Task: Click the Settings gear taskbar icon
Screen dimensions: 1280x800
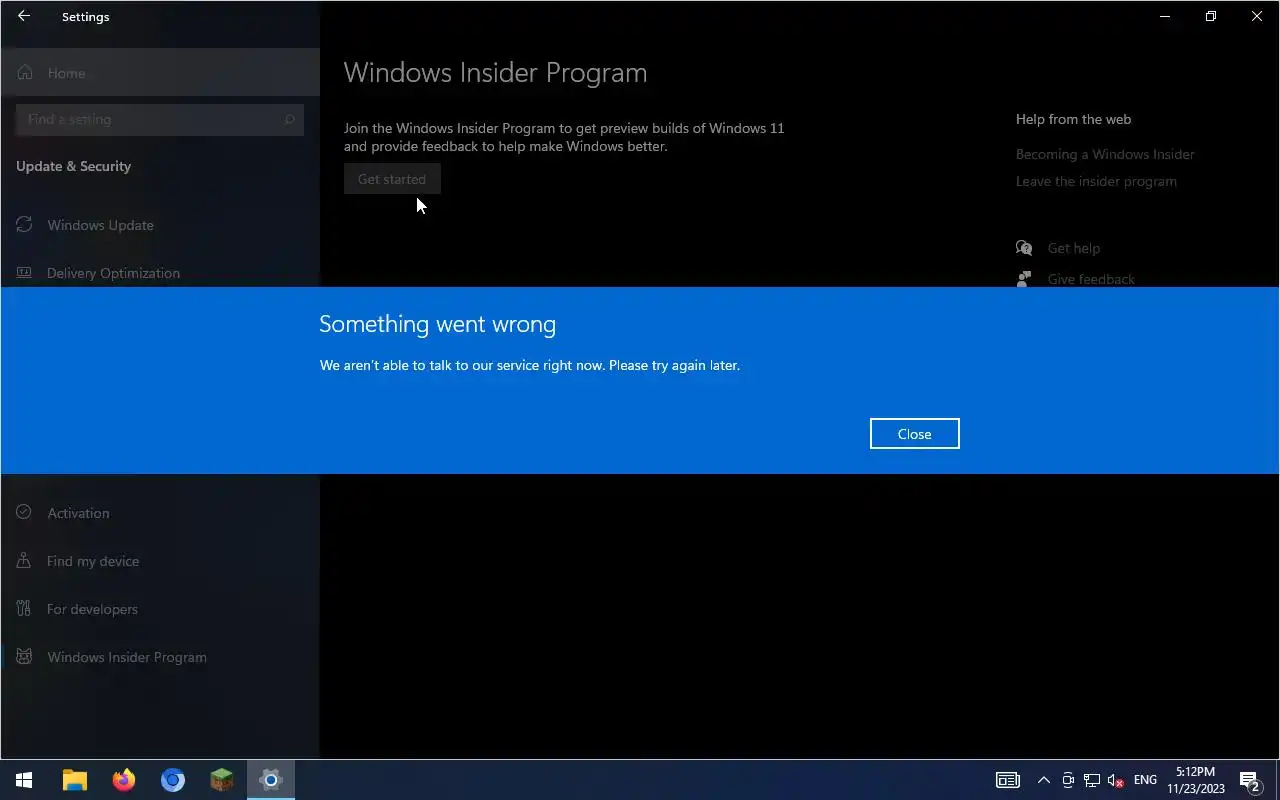Action: pos(271,780)
